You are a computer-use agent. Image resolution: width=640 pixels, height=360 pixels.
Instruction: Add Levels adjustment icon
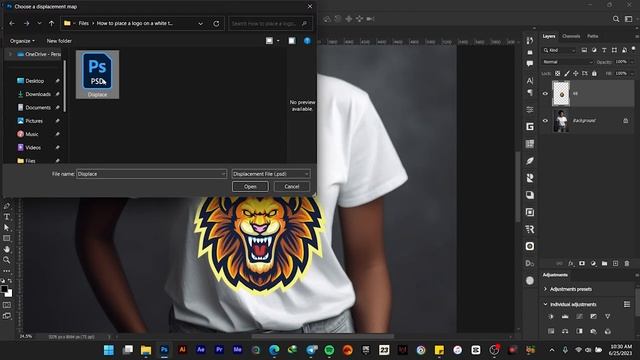[x=565, y=316]
